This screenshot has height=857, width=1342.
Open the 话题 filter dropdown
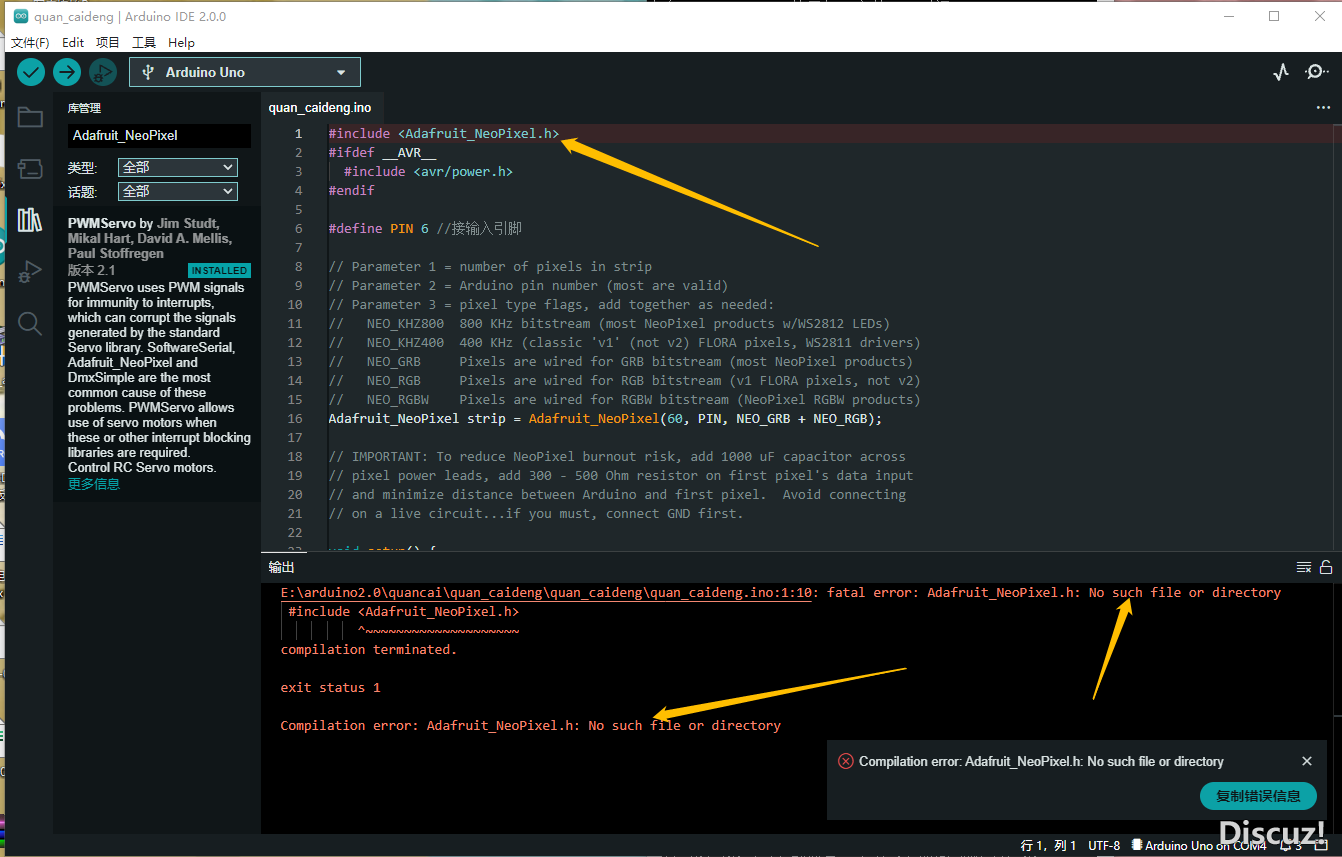point(177,191)
